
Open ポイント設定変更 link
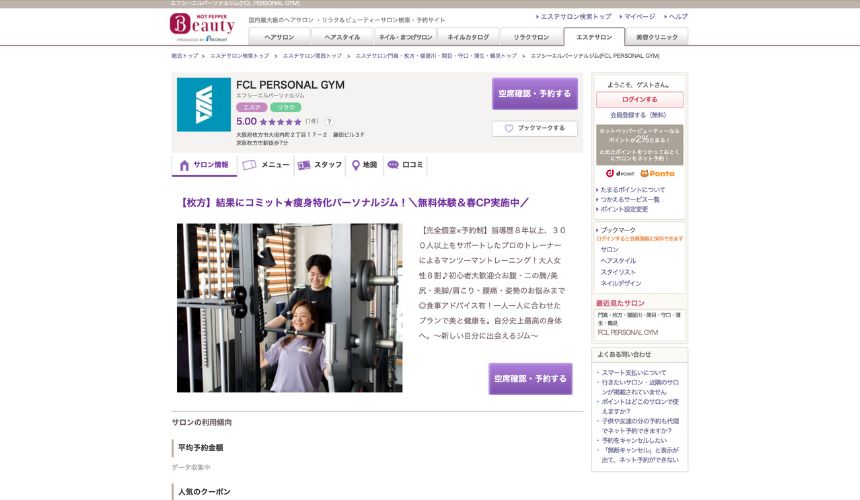click(624, 209)
